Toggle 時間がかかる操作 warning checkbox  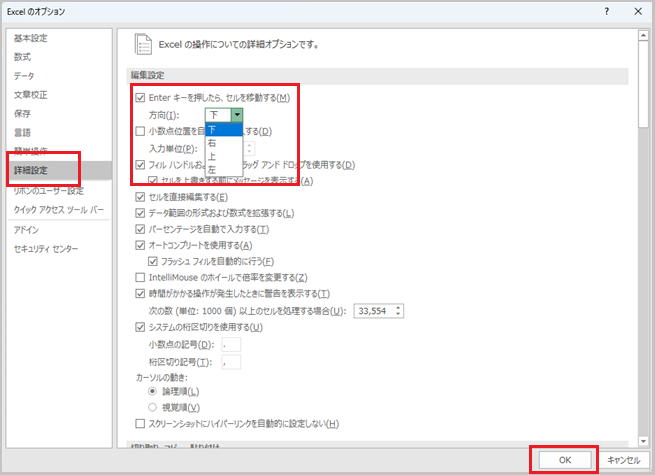pyautogui.click(x=140, y=294)
